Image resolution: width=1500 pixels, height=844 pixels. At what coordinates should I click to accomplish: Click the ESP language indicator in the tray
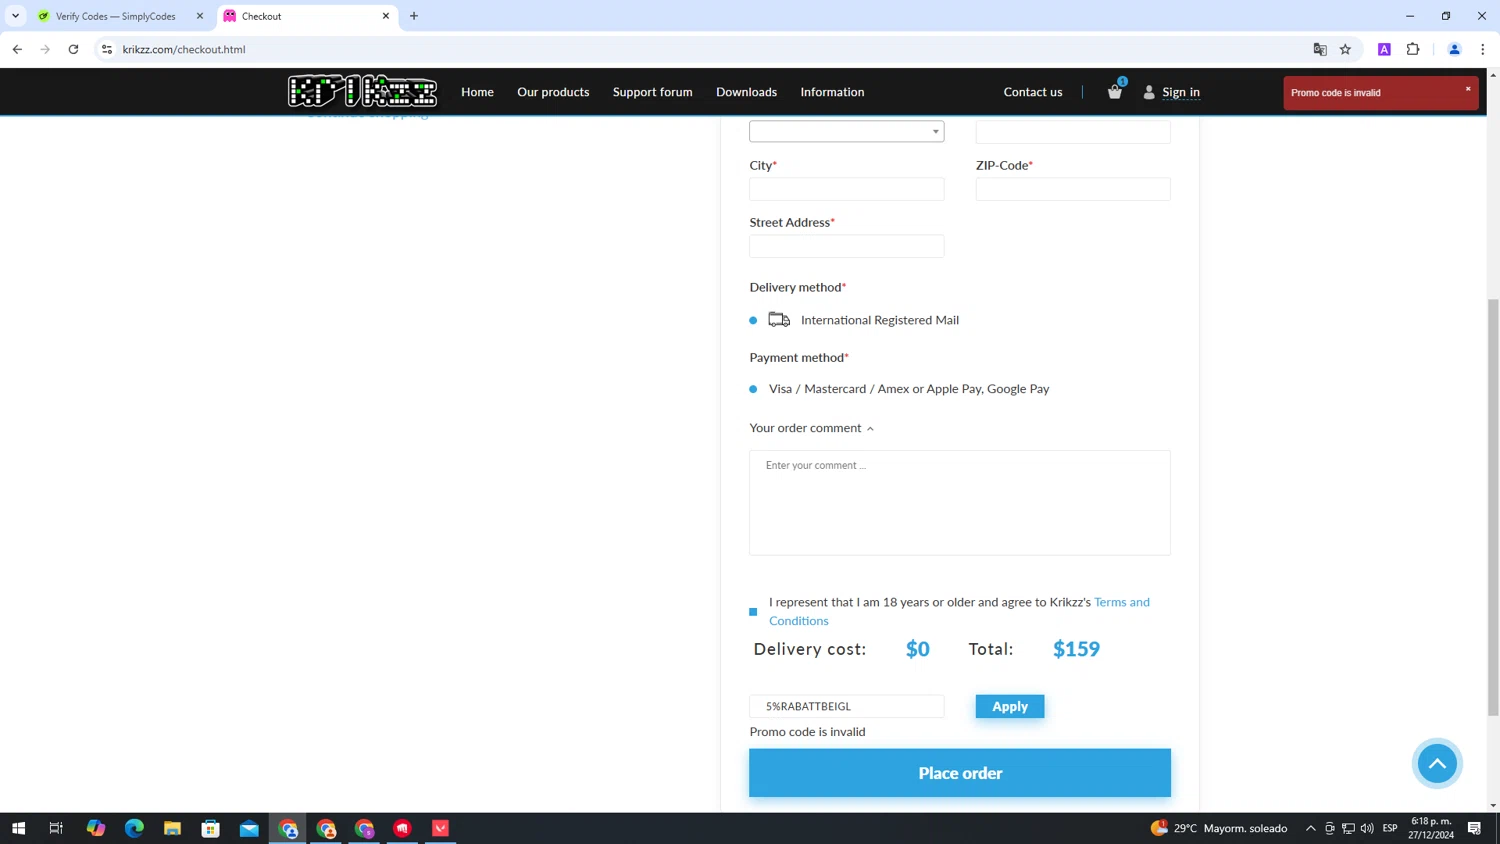[1390, 828]
